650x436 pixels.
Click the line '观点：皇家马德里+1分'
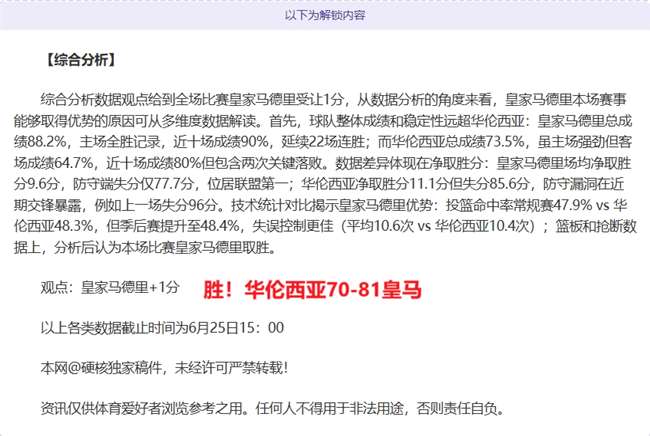coord(110,287)
